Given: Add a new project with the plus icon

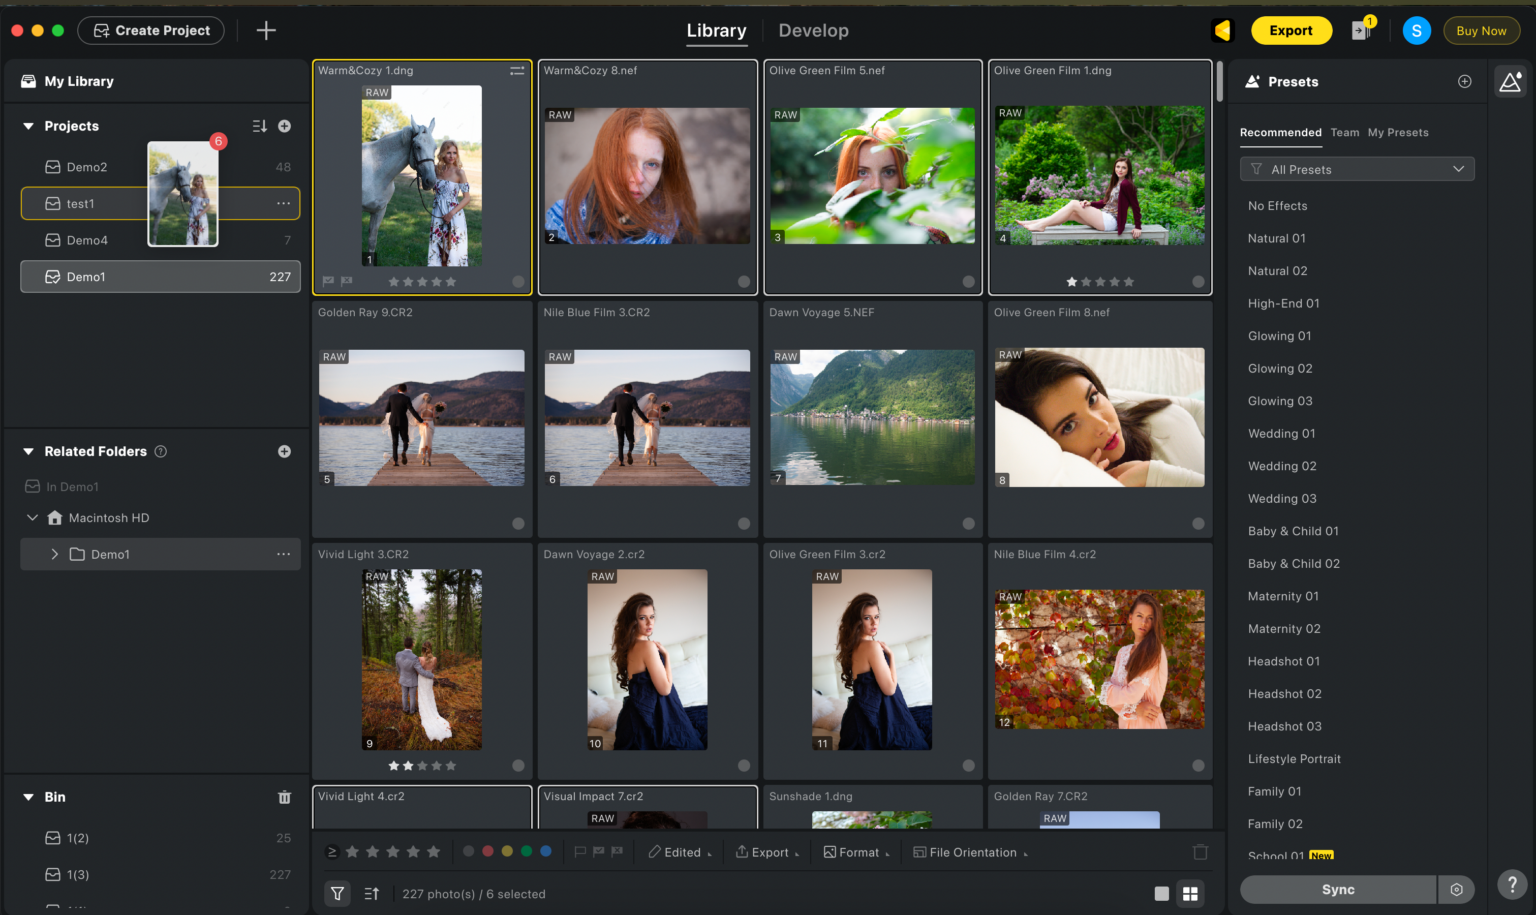Looking at the screenshot, I should (284, 126).
